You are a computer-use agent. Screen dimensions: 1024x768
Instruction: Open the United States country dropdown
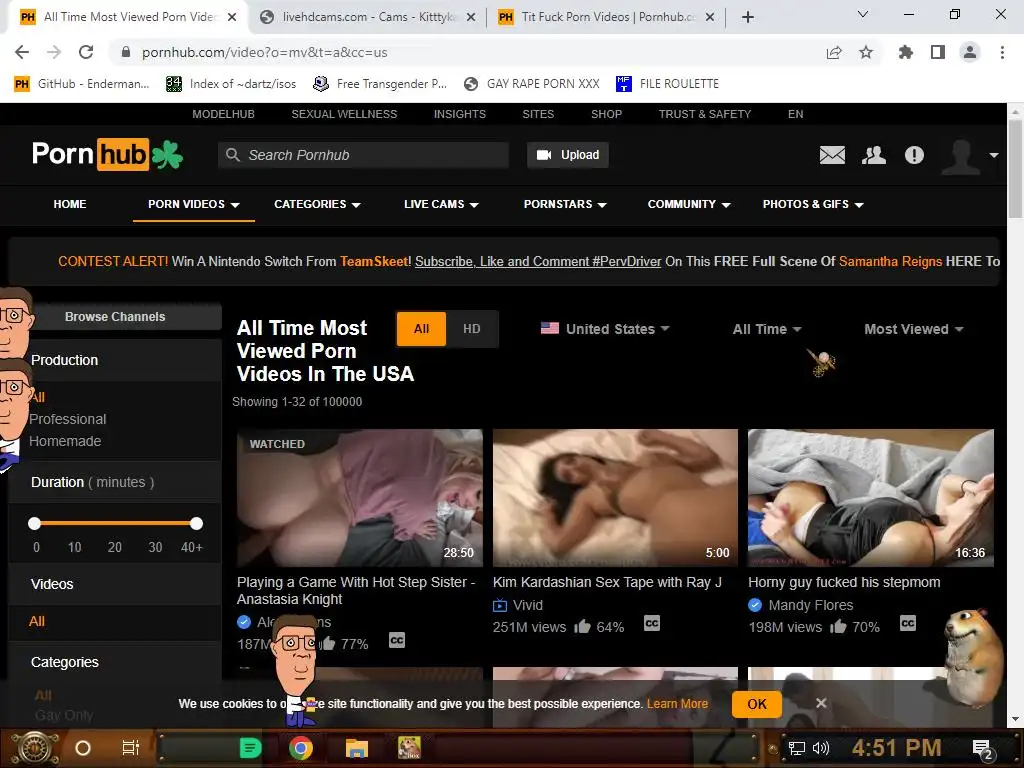click(605, 329)
